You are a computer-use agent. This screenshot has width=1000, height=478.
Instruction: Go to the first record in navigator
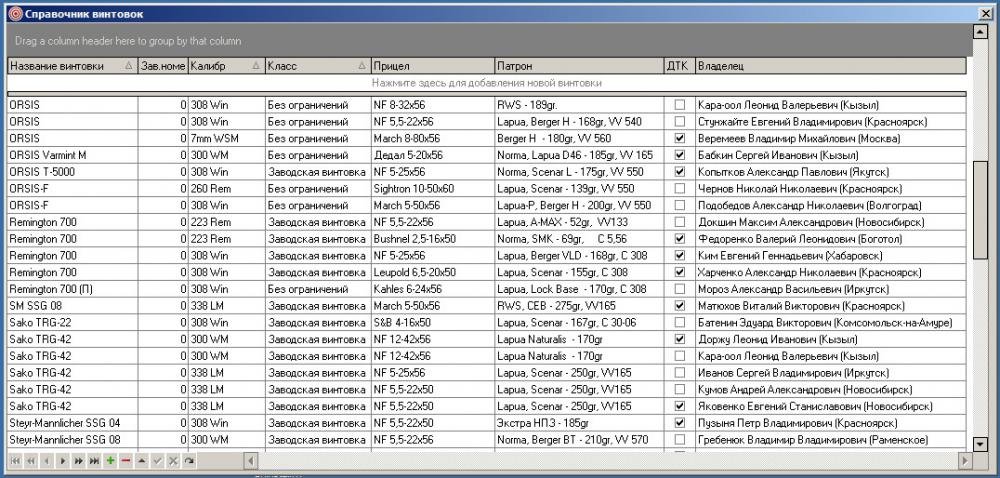pos(16,460)
